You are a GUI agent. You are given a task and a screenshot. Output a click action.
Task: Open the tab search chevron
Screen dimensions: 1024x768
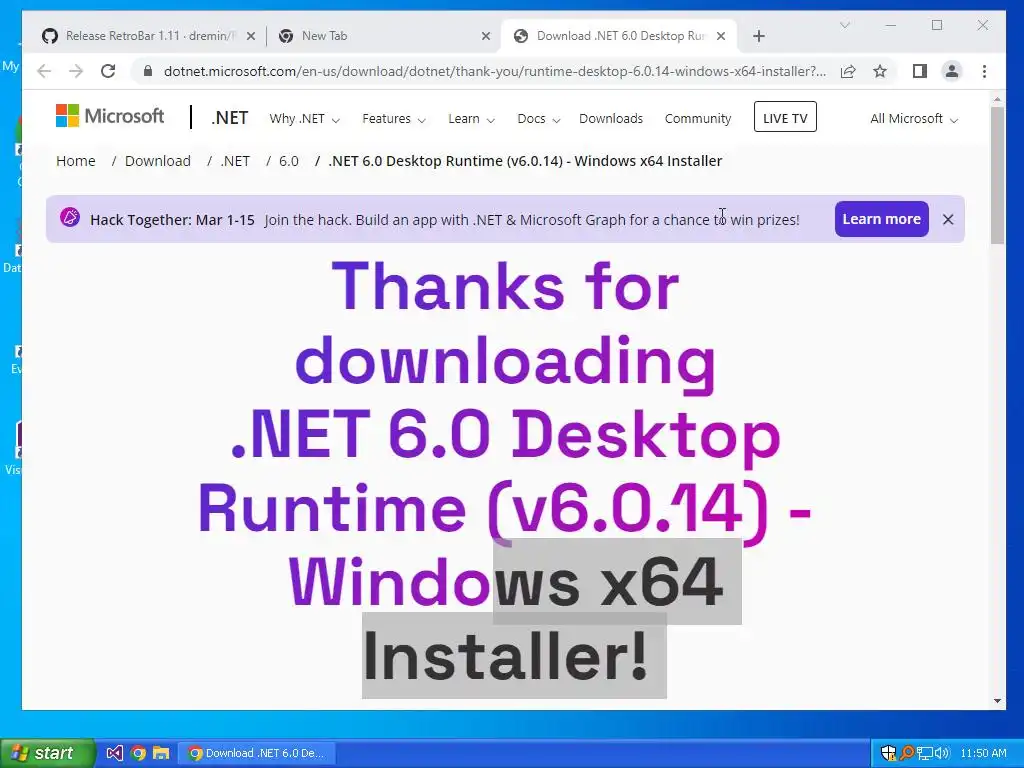coord(844,25)
